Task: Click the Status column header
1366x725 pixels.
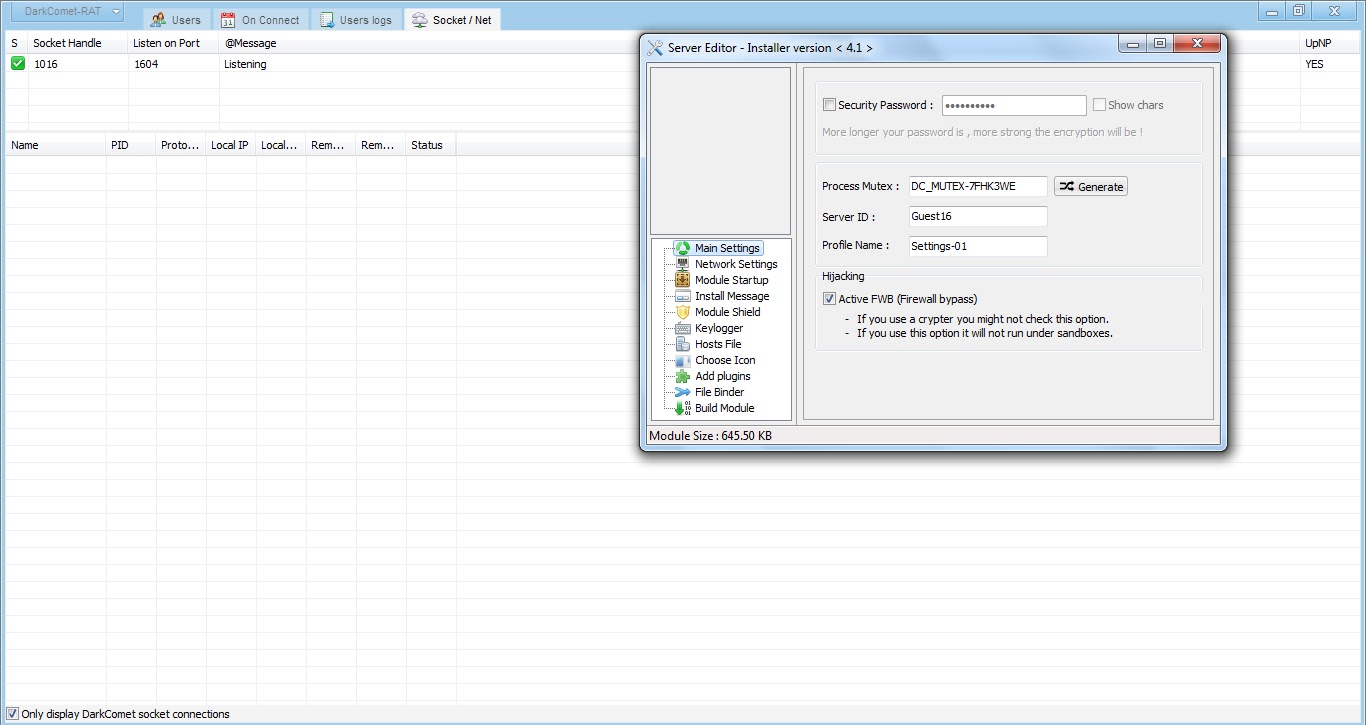Action: click(431, 145)
